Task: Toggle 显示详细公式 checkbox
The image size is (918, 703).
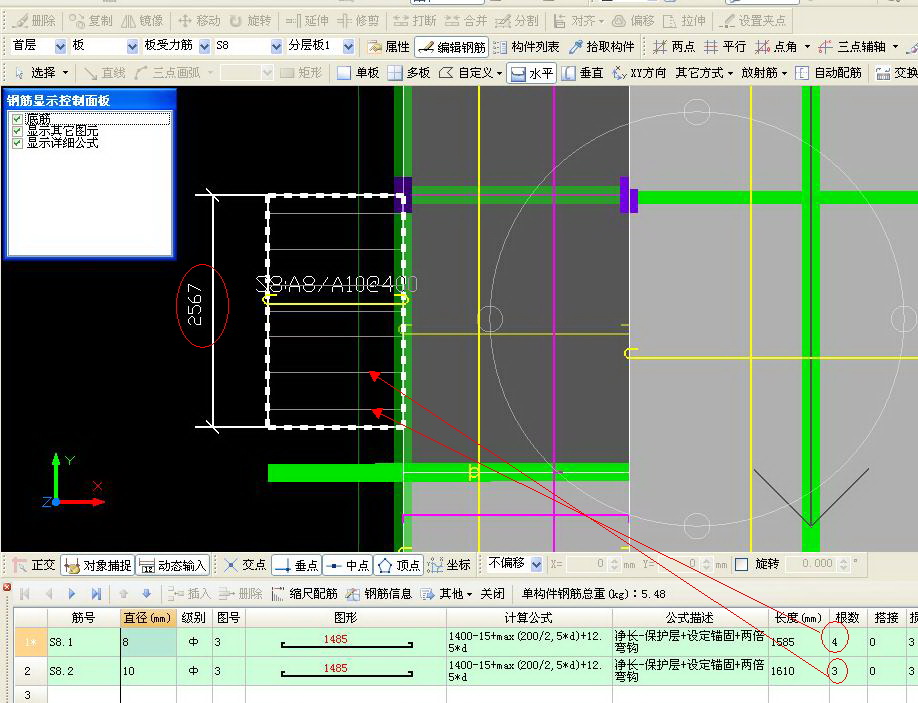Action: (17, 143)
